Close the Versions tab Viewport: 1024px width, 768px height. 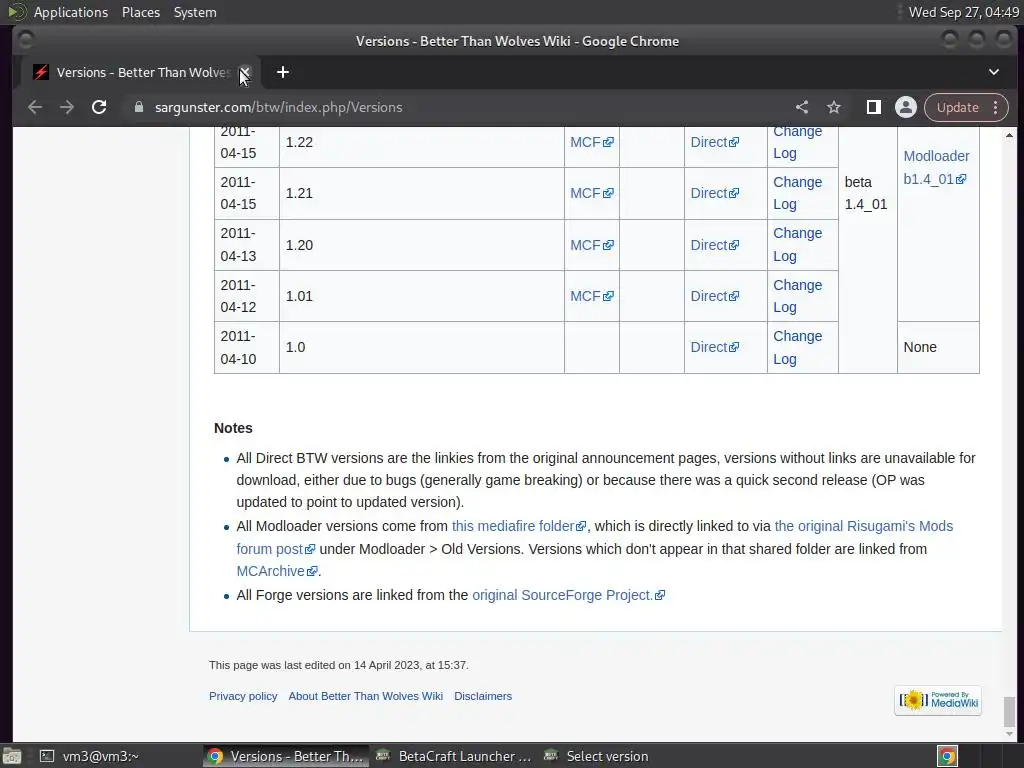point(245,72)
